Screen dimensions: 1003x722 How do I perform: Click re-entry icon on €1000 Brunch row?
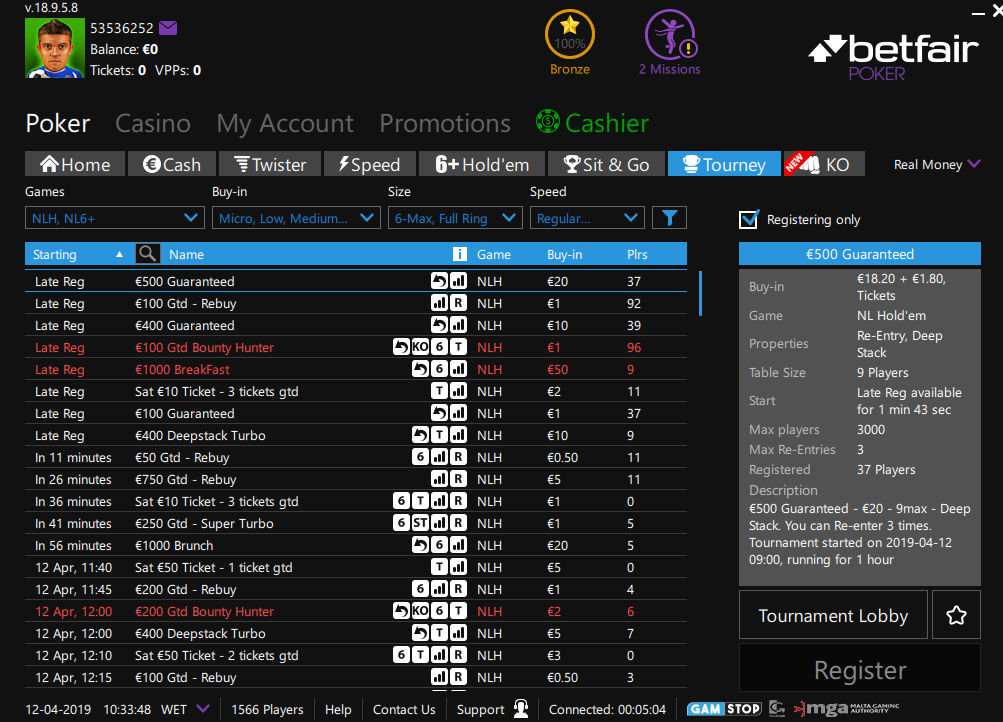[x=420, y=545]
